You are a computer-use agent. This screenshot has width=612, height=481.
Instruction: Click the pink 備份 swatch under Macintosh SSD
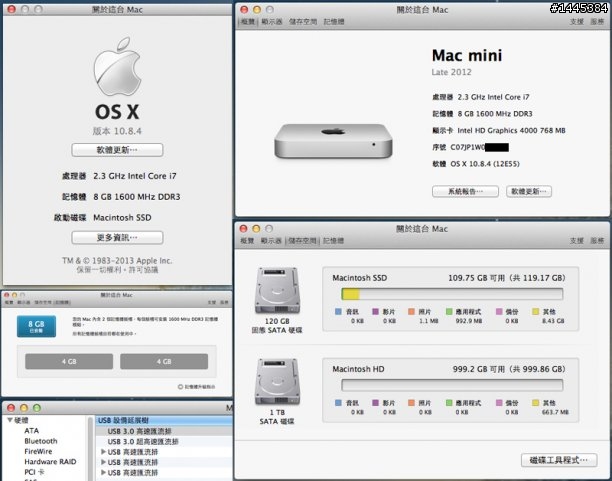[x=499, y=312]
